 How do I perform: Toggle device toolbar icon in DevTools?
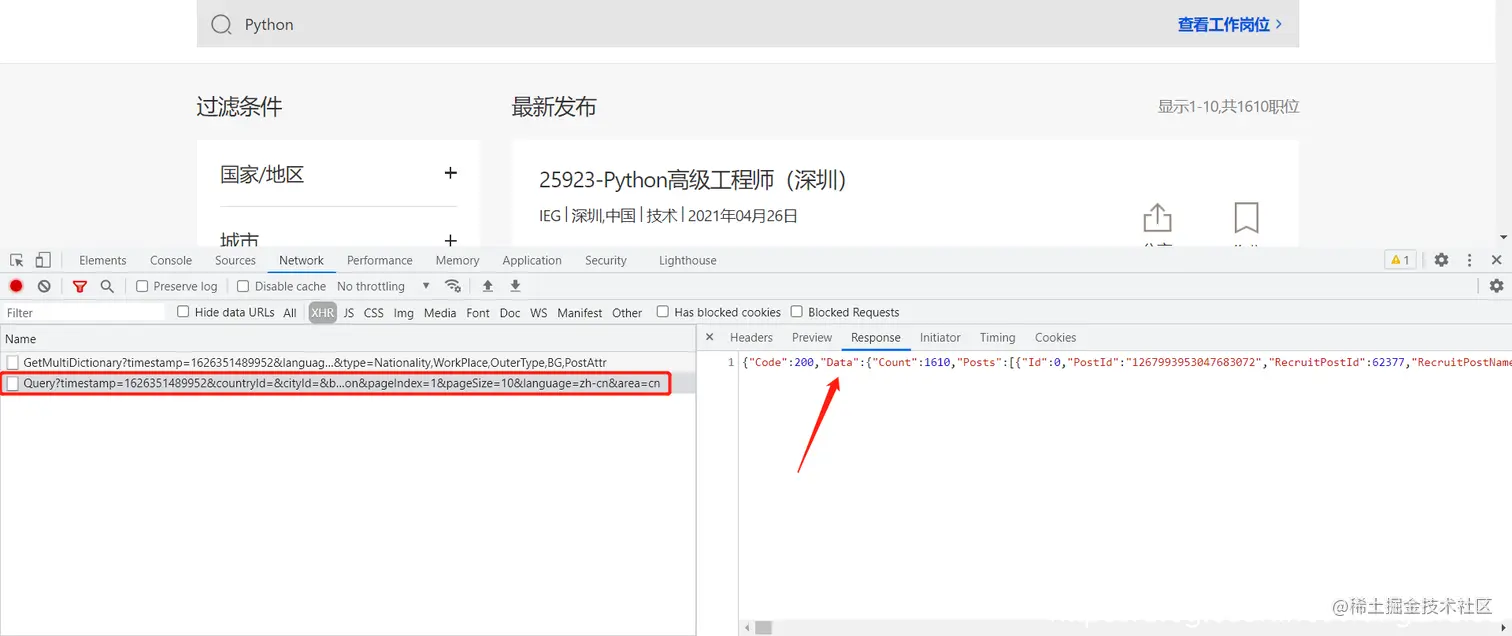[43, 260]
